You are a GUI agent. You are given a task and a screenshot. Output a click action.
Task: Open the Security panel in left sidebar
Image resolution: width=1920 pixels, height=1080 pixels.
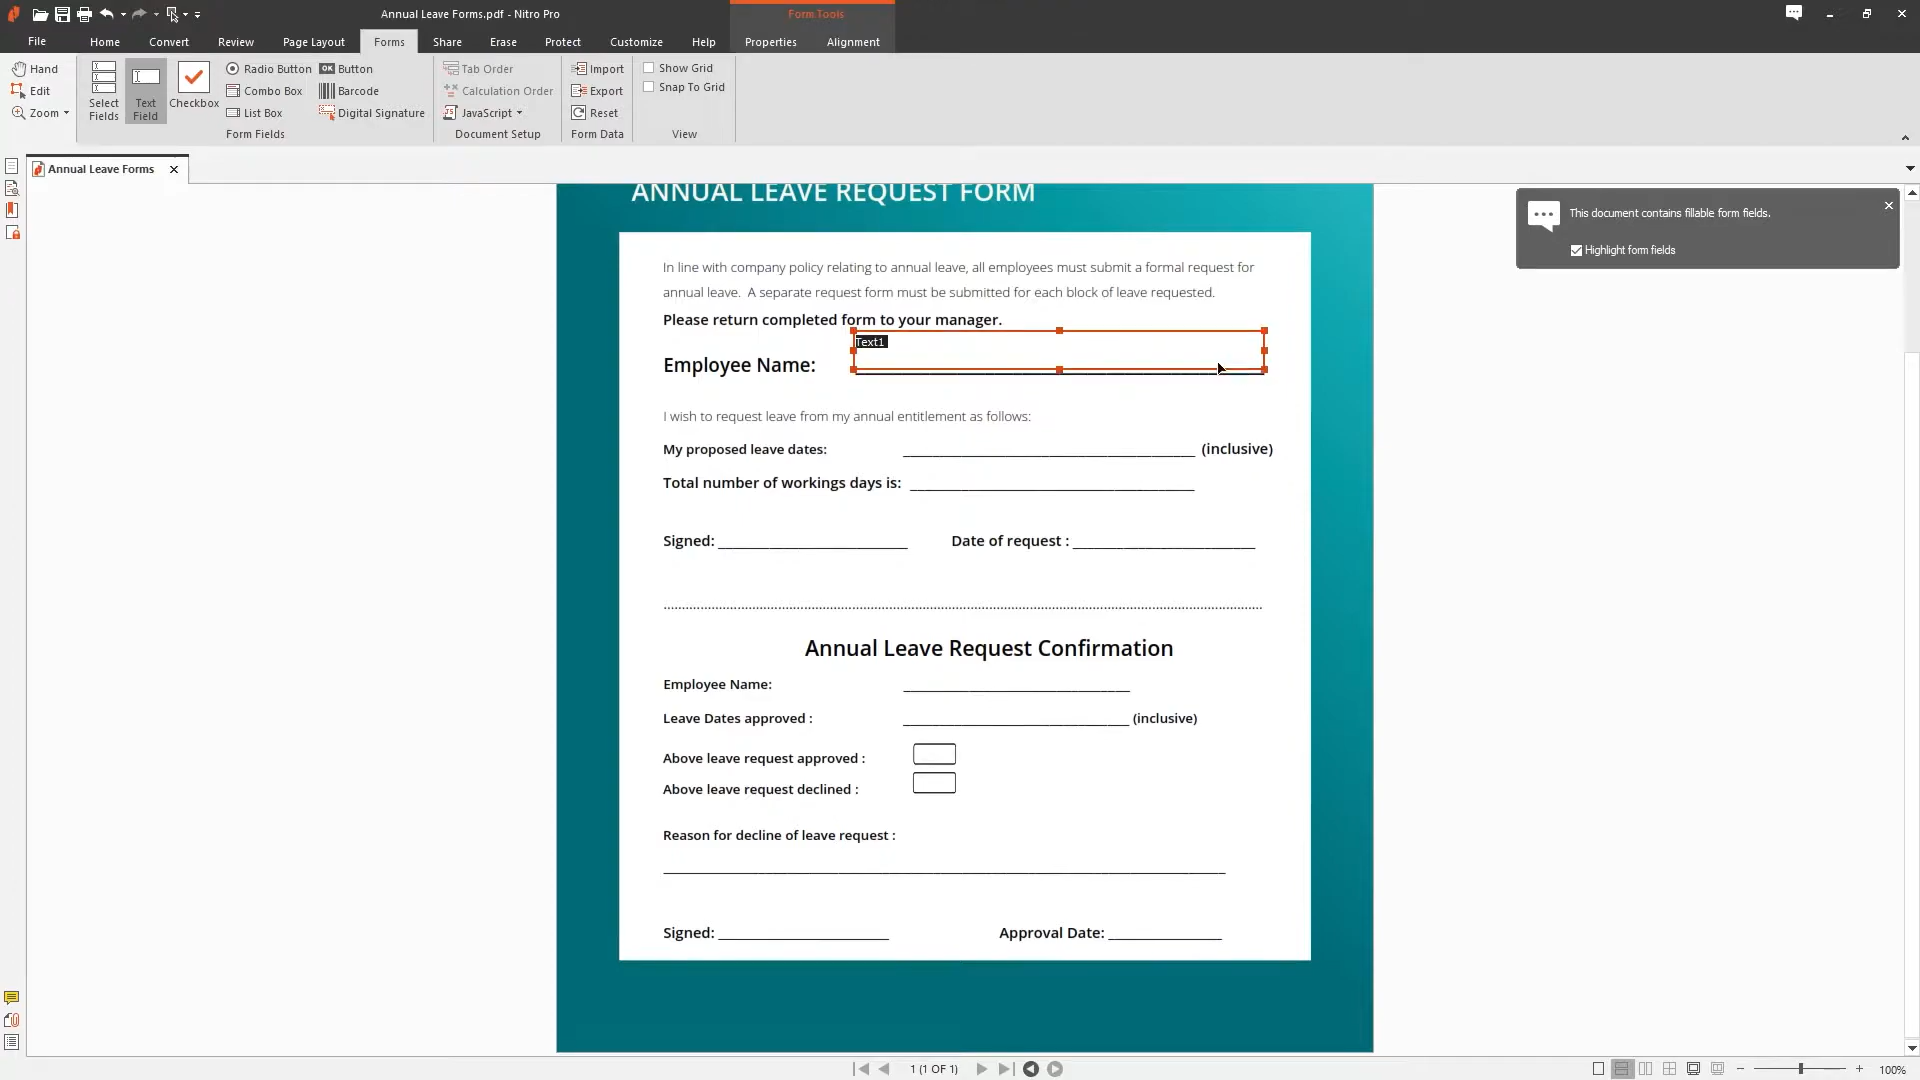pos(12,232)
